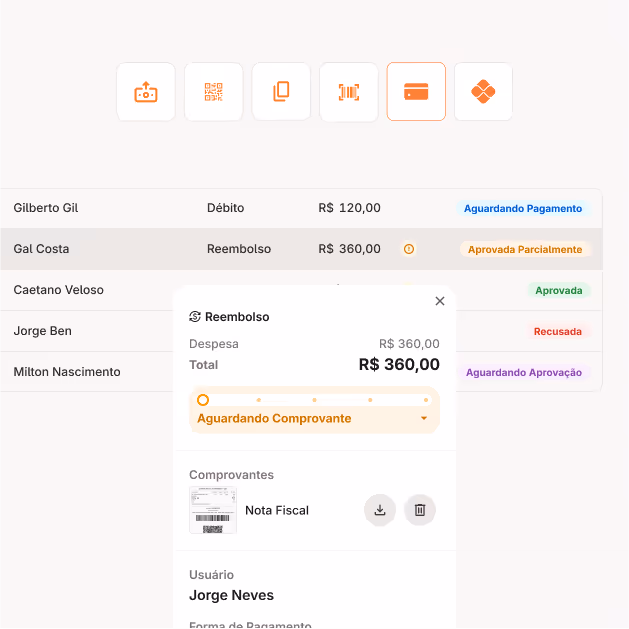Open the copy documents icon tile

[x=281, y=91]
